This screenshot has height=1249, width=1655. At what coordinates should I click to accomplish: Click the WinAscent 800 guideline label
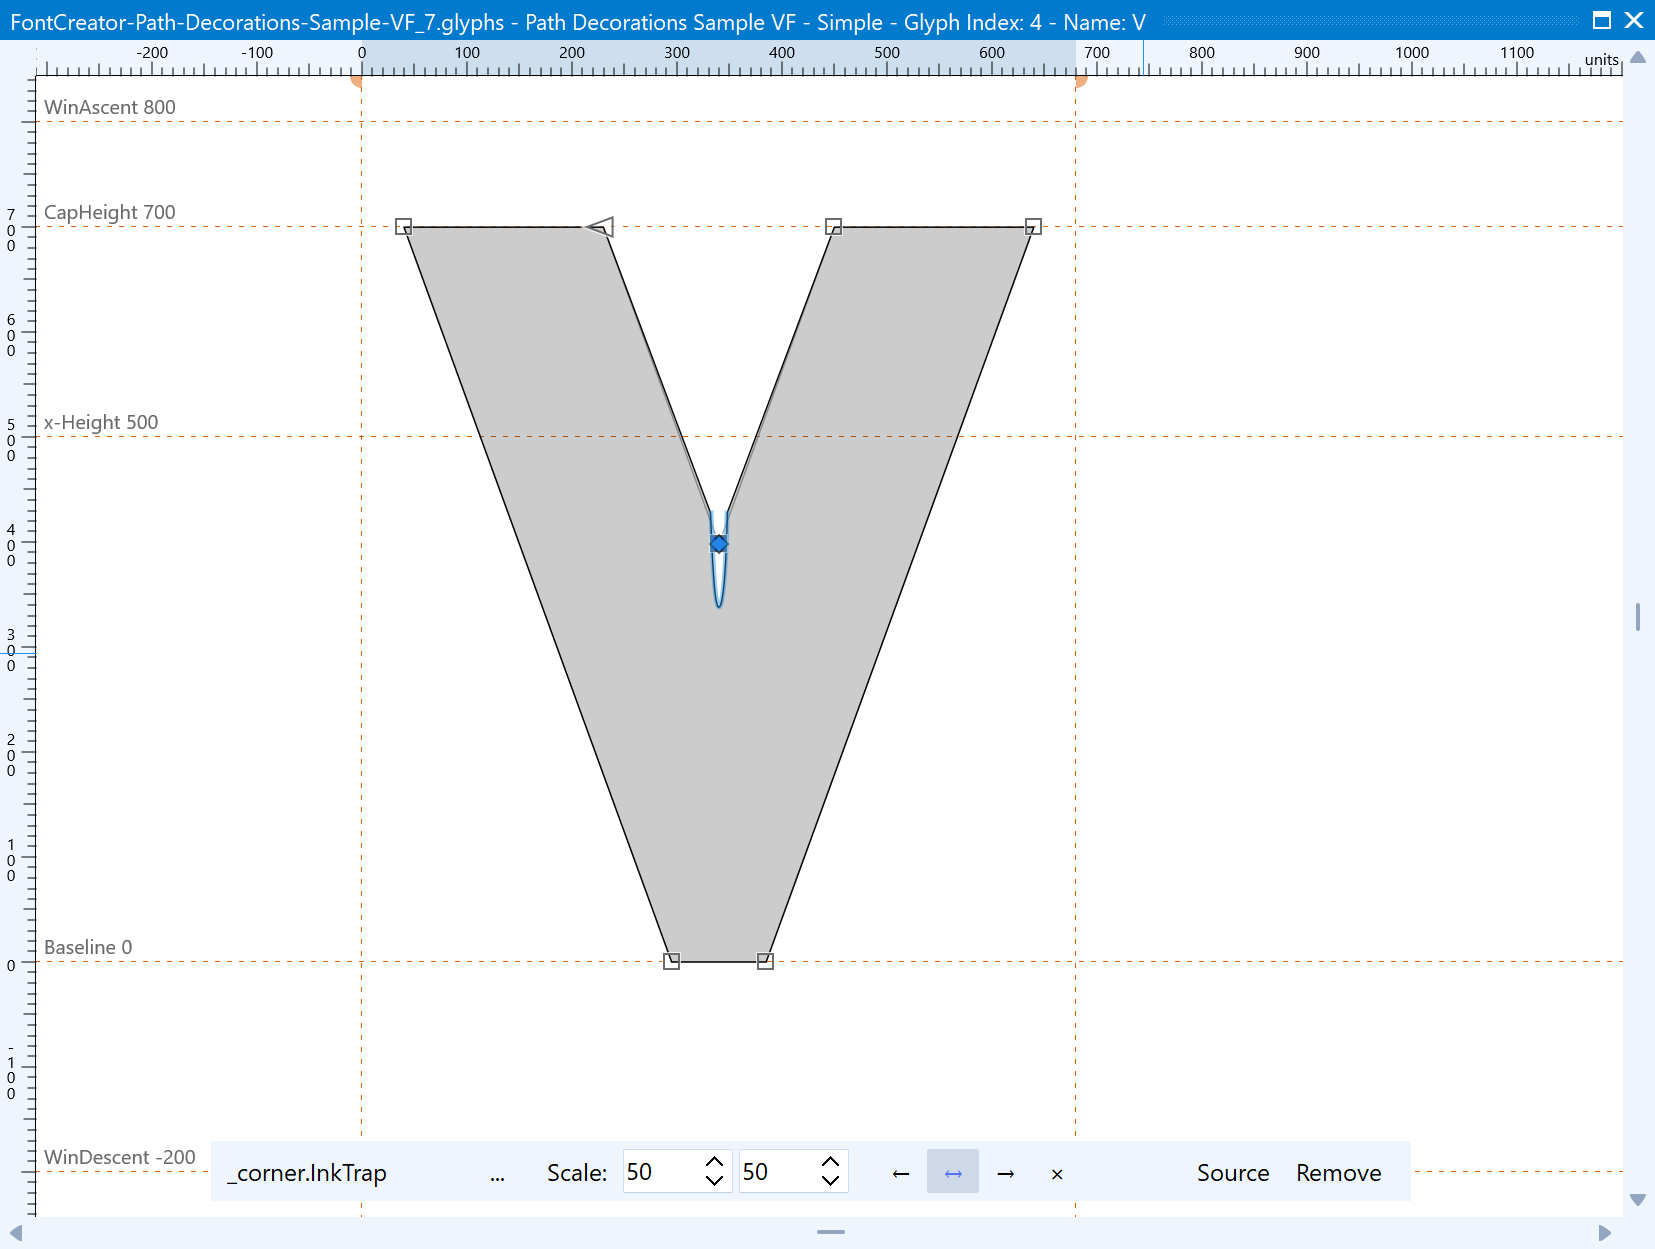click(110, 107)
